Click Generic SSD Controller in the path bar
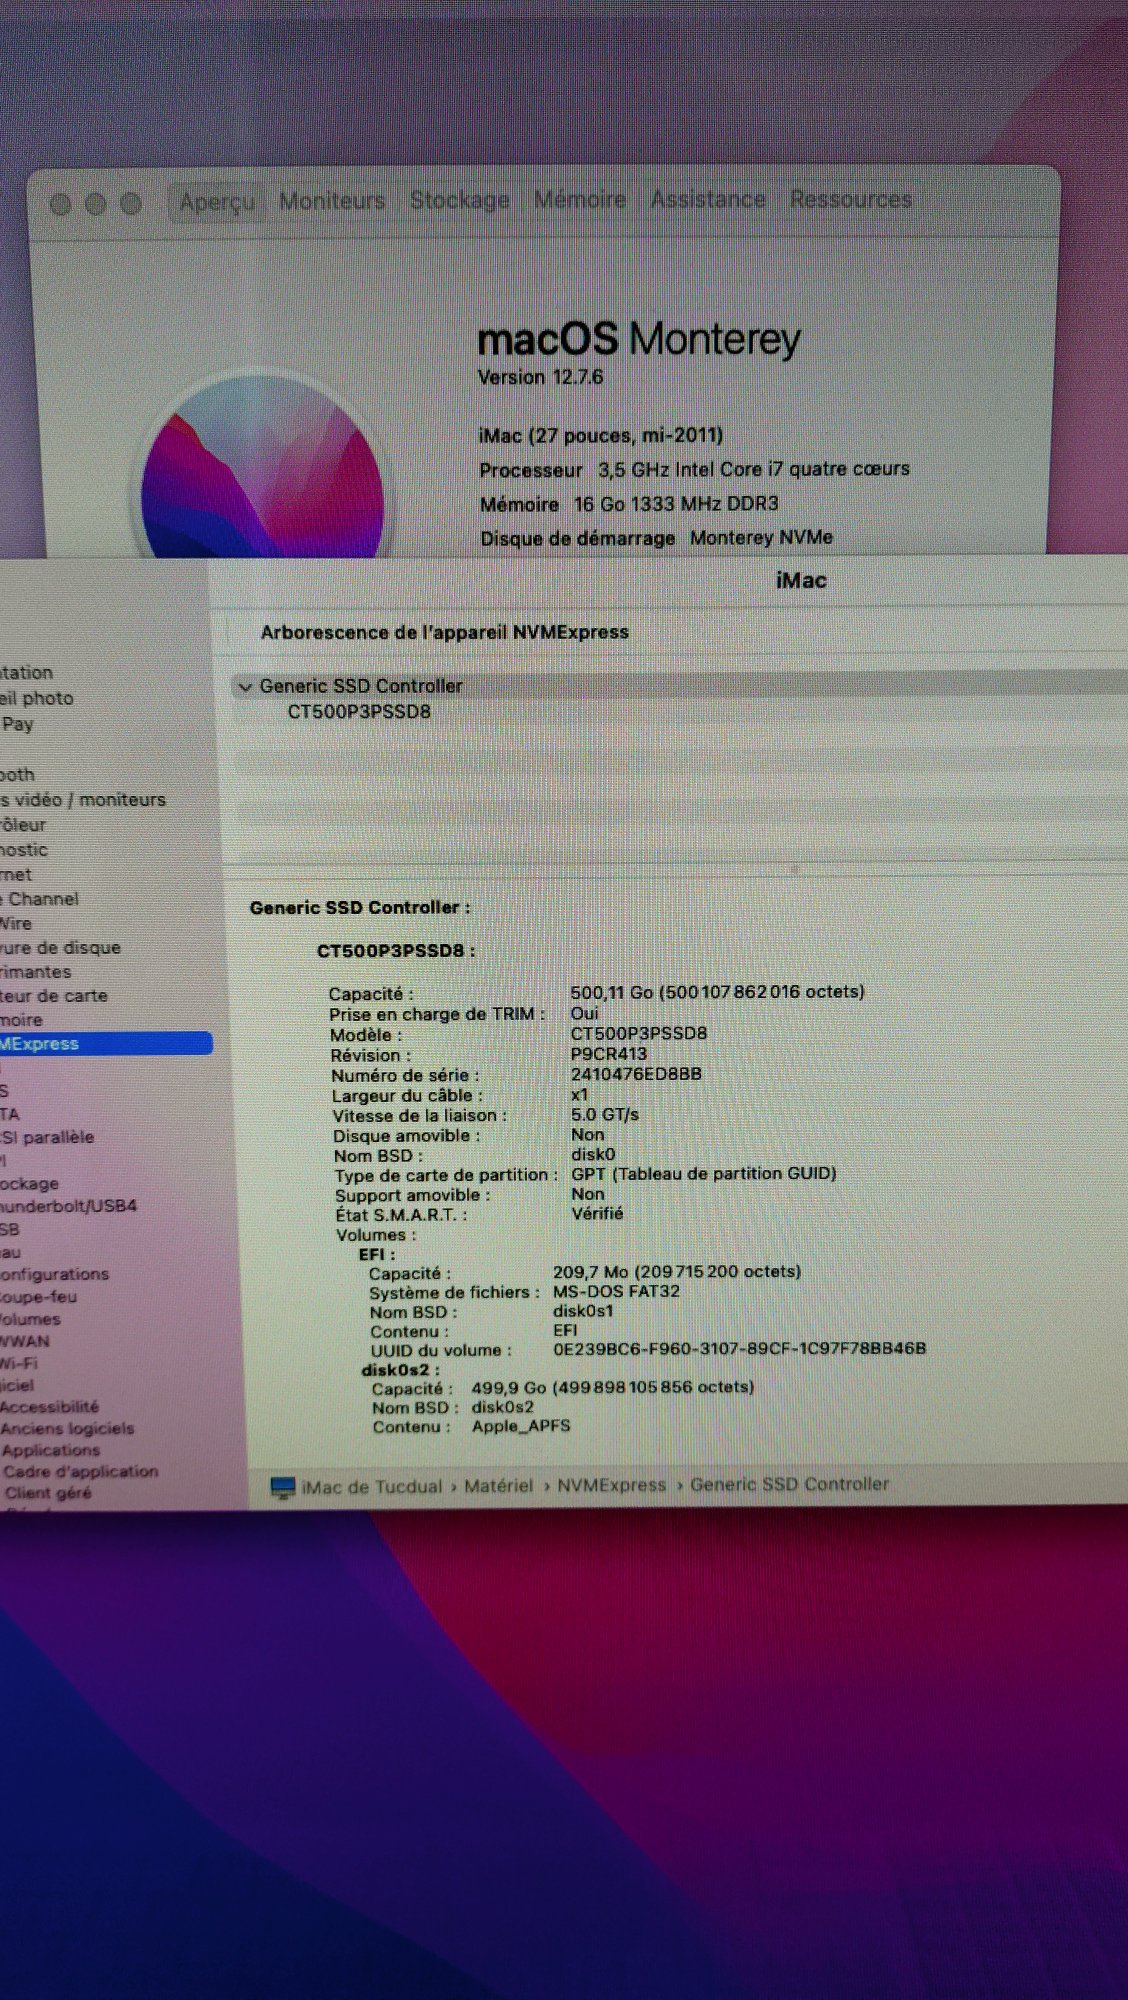The width and height of the screenshot is (1128, 2000). [789, 1484]
